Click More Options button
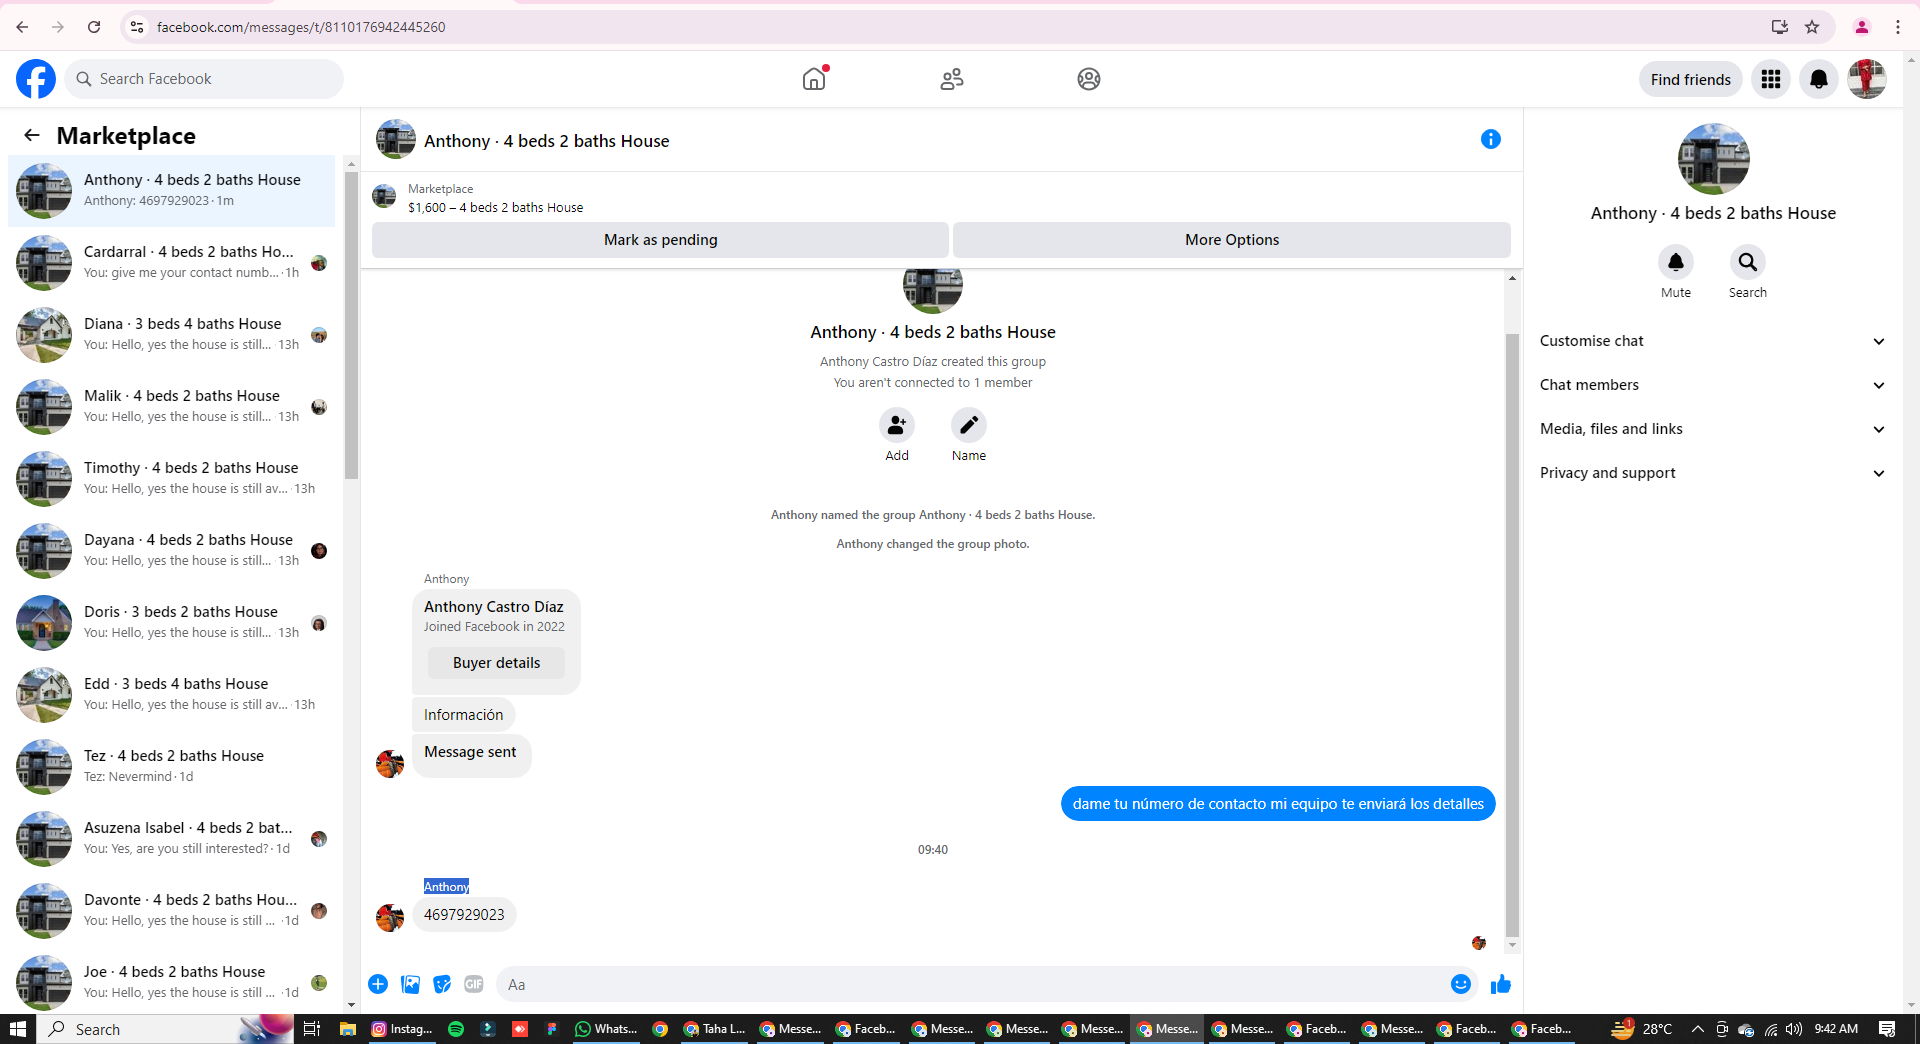Image resolution: width=1920 pixels, height=1044 pixels. pos(1232,240)
